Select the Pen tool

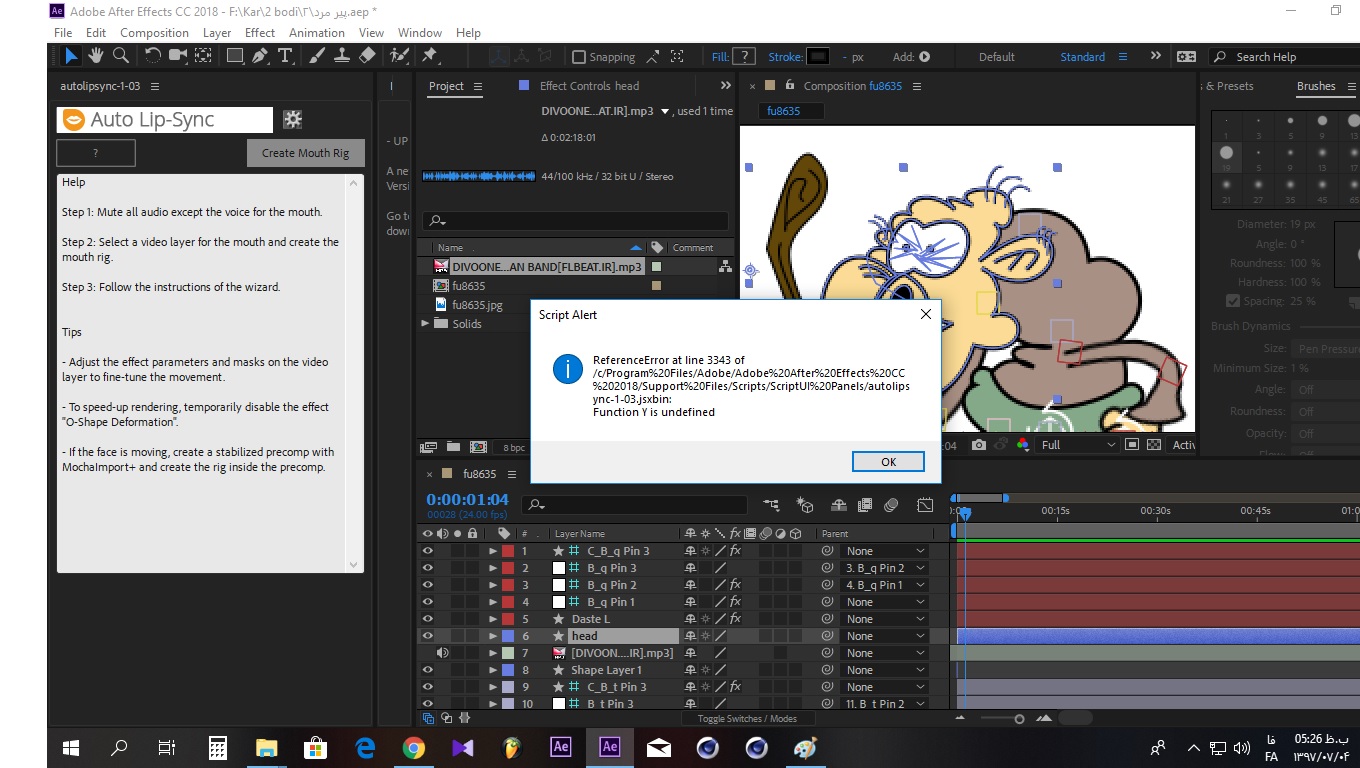260,56
